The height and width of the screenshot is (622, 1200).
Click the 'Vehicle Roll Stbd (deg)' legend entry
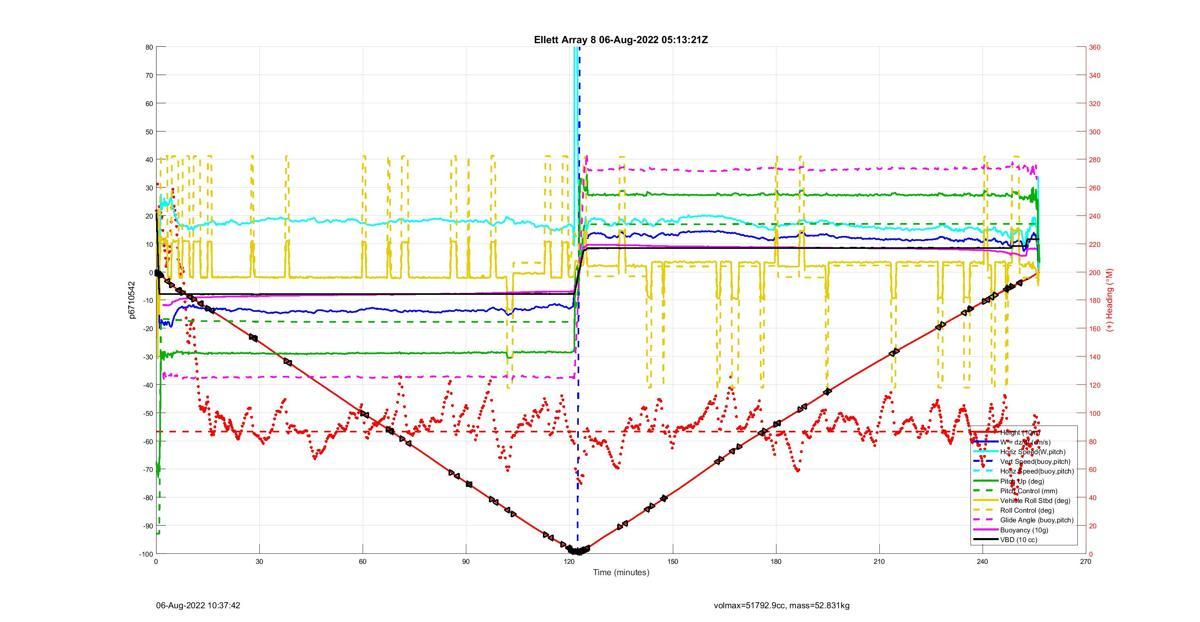[1035, 500]
